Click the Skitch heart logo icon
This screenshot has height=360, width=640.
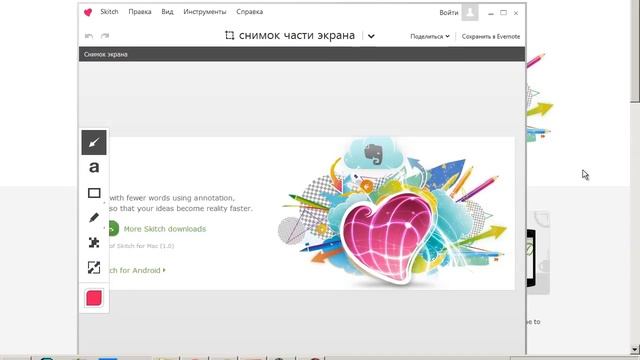(88, 12)
